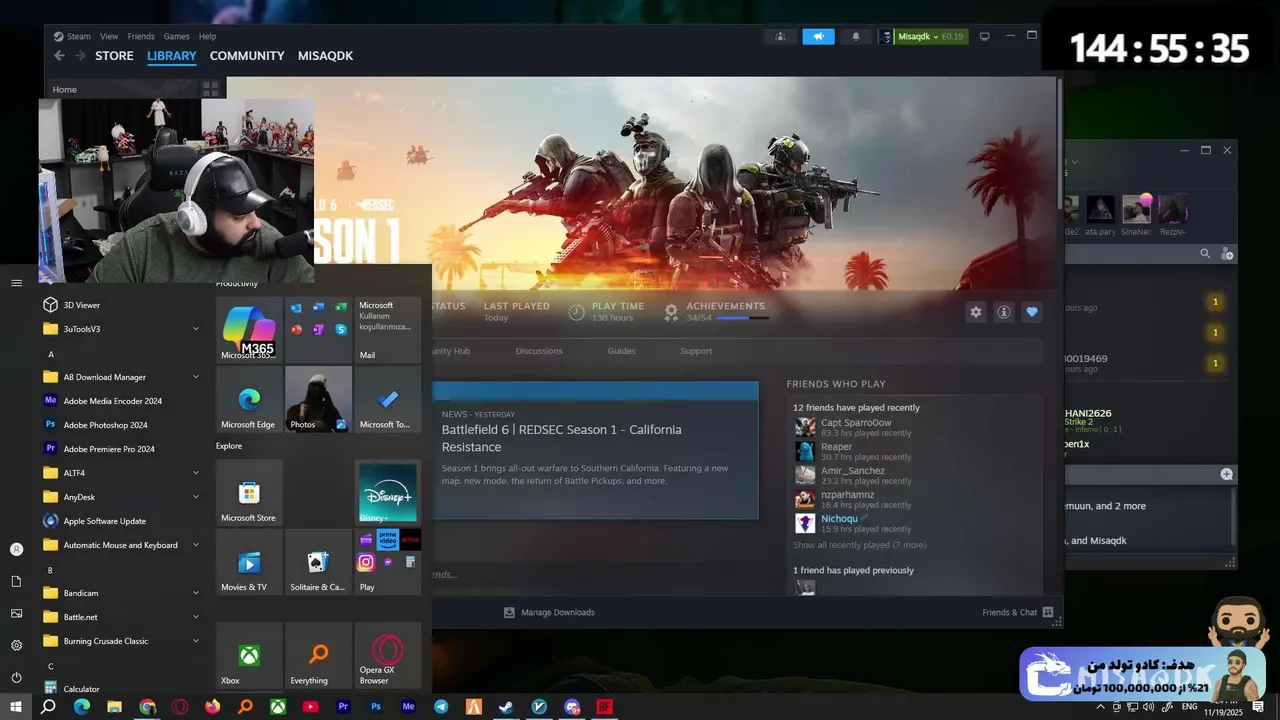Open Xbox tile in Start menu

[249, 655]
